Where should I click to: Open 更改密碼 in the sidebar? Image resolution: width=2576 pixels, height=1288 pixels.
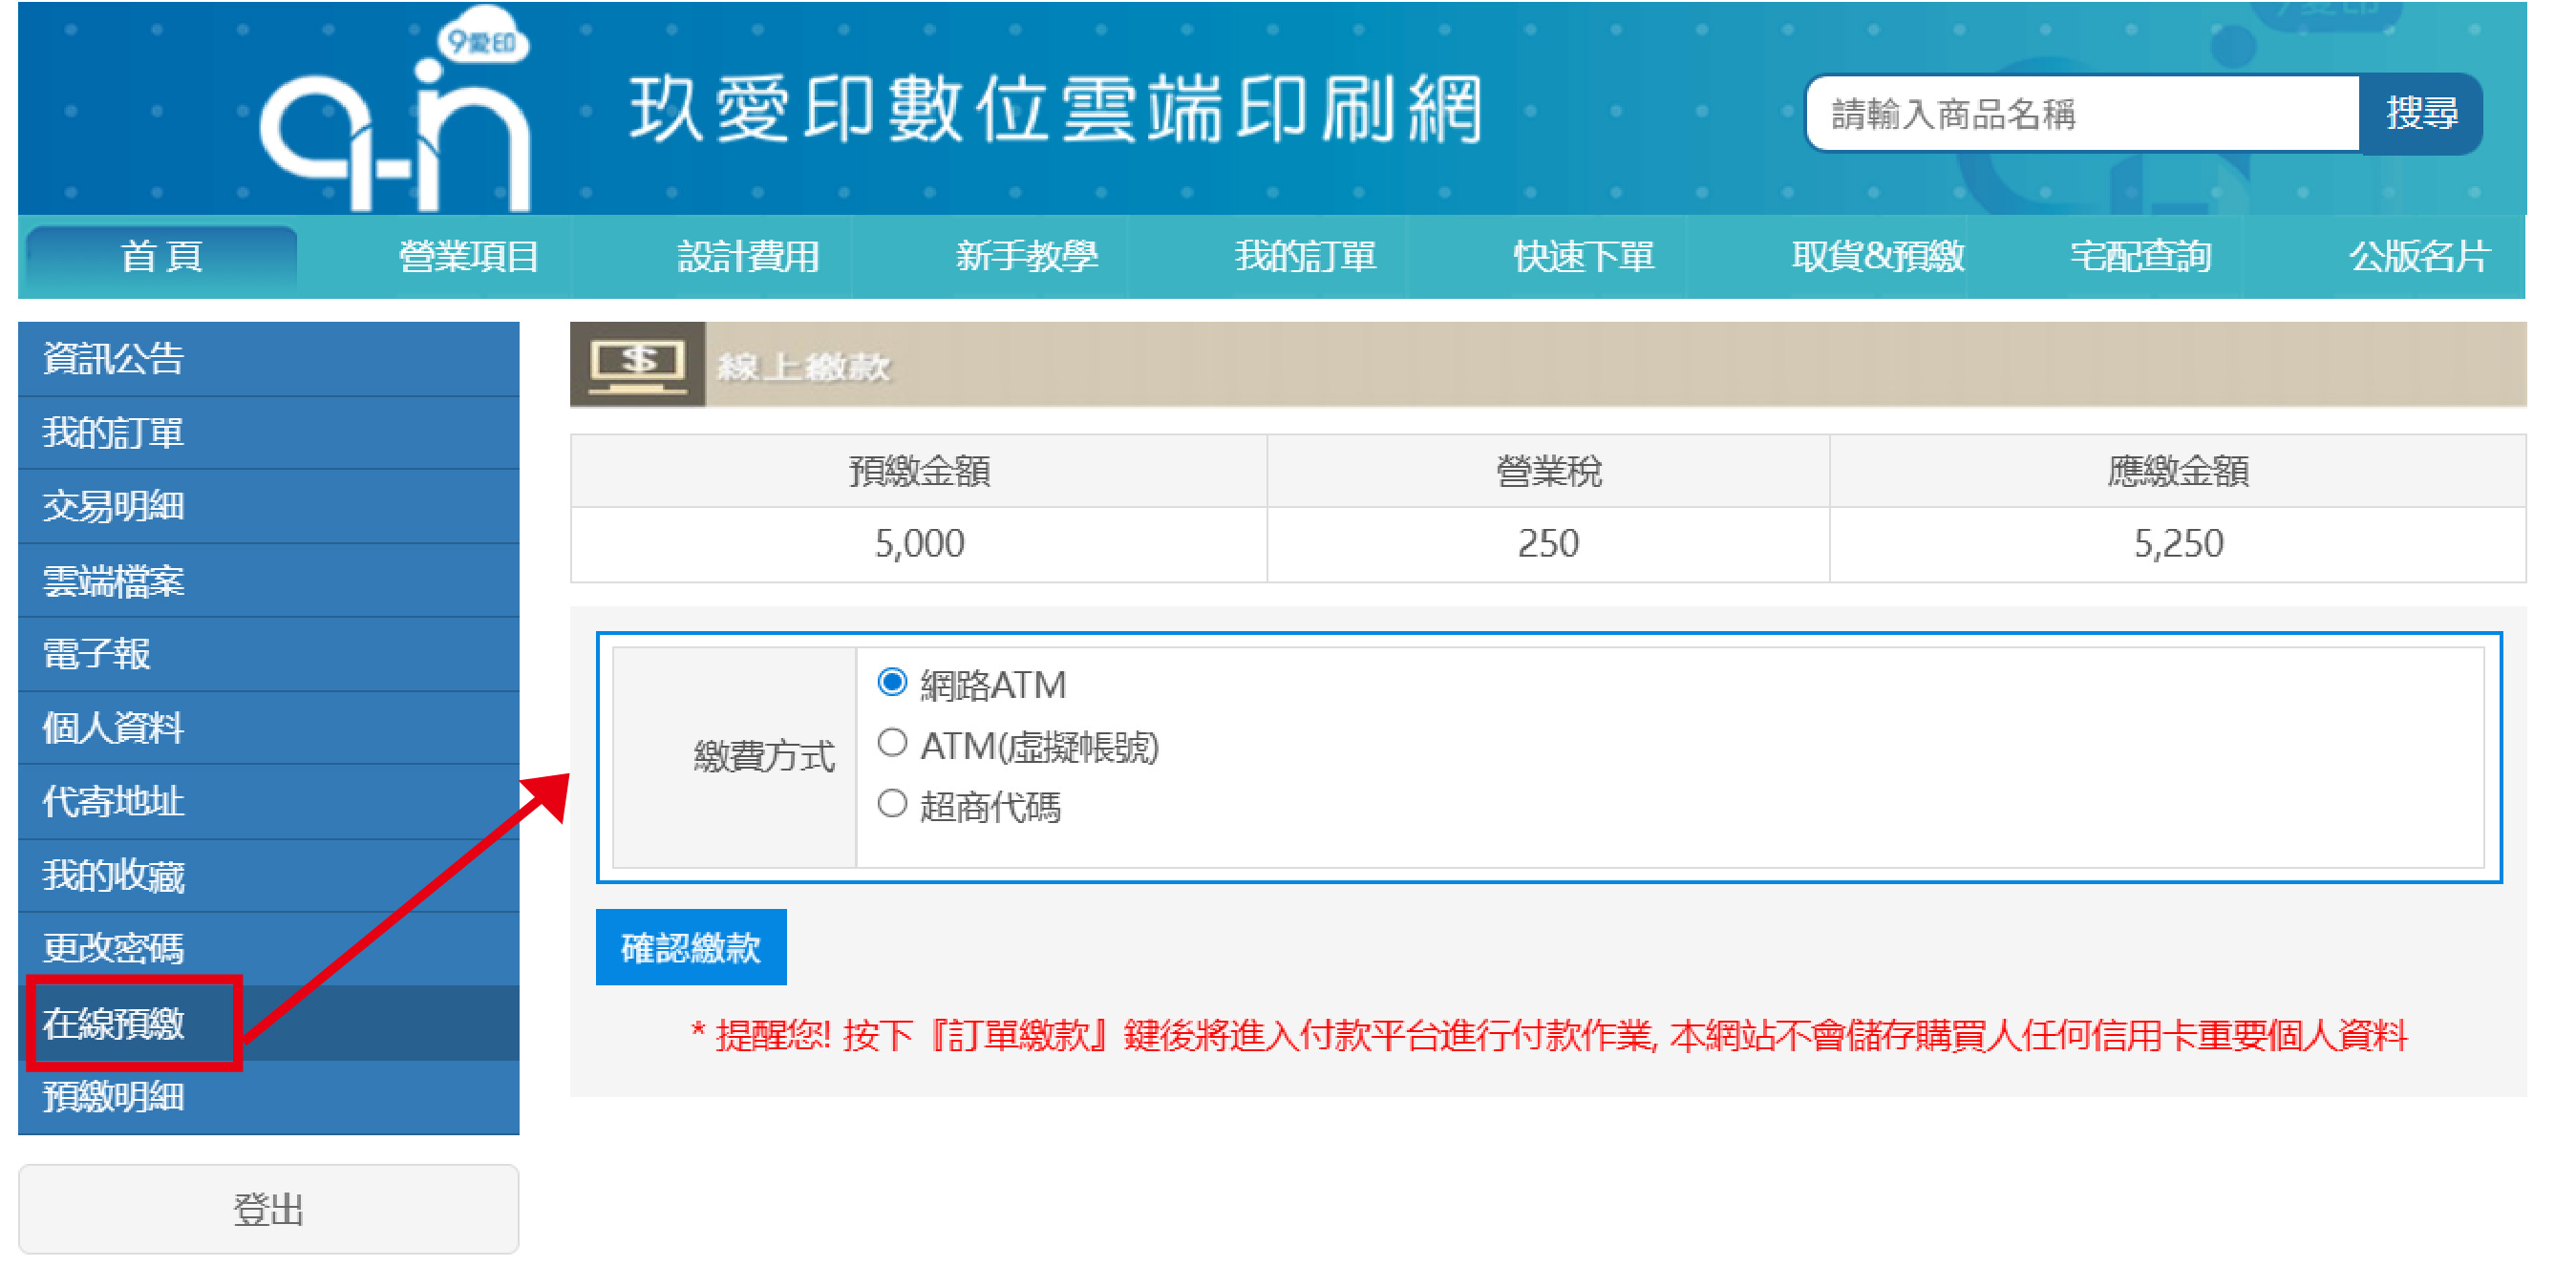tap(268, 949)
